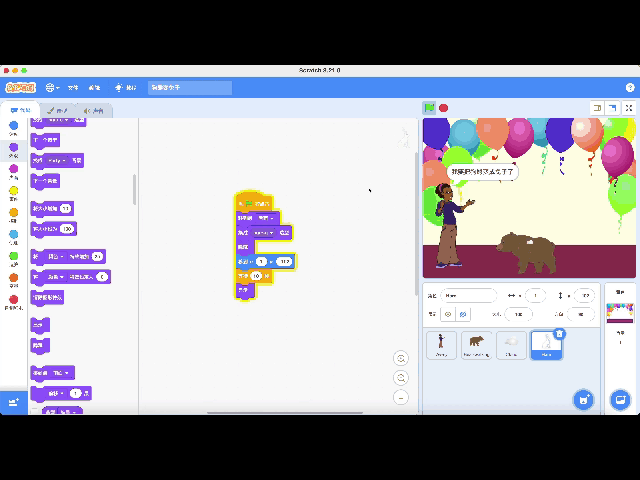This screenshot has height=480, width=640.
Task: Click the Hide sprite crossed-eye toggle
Action: 462,314
